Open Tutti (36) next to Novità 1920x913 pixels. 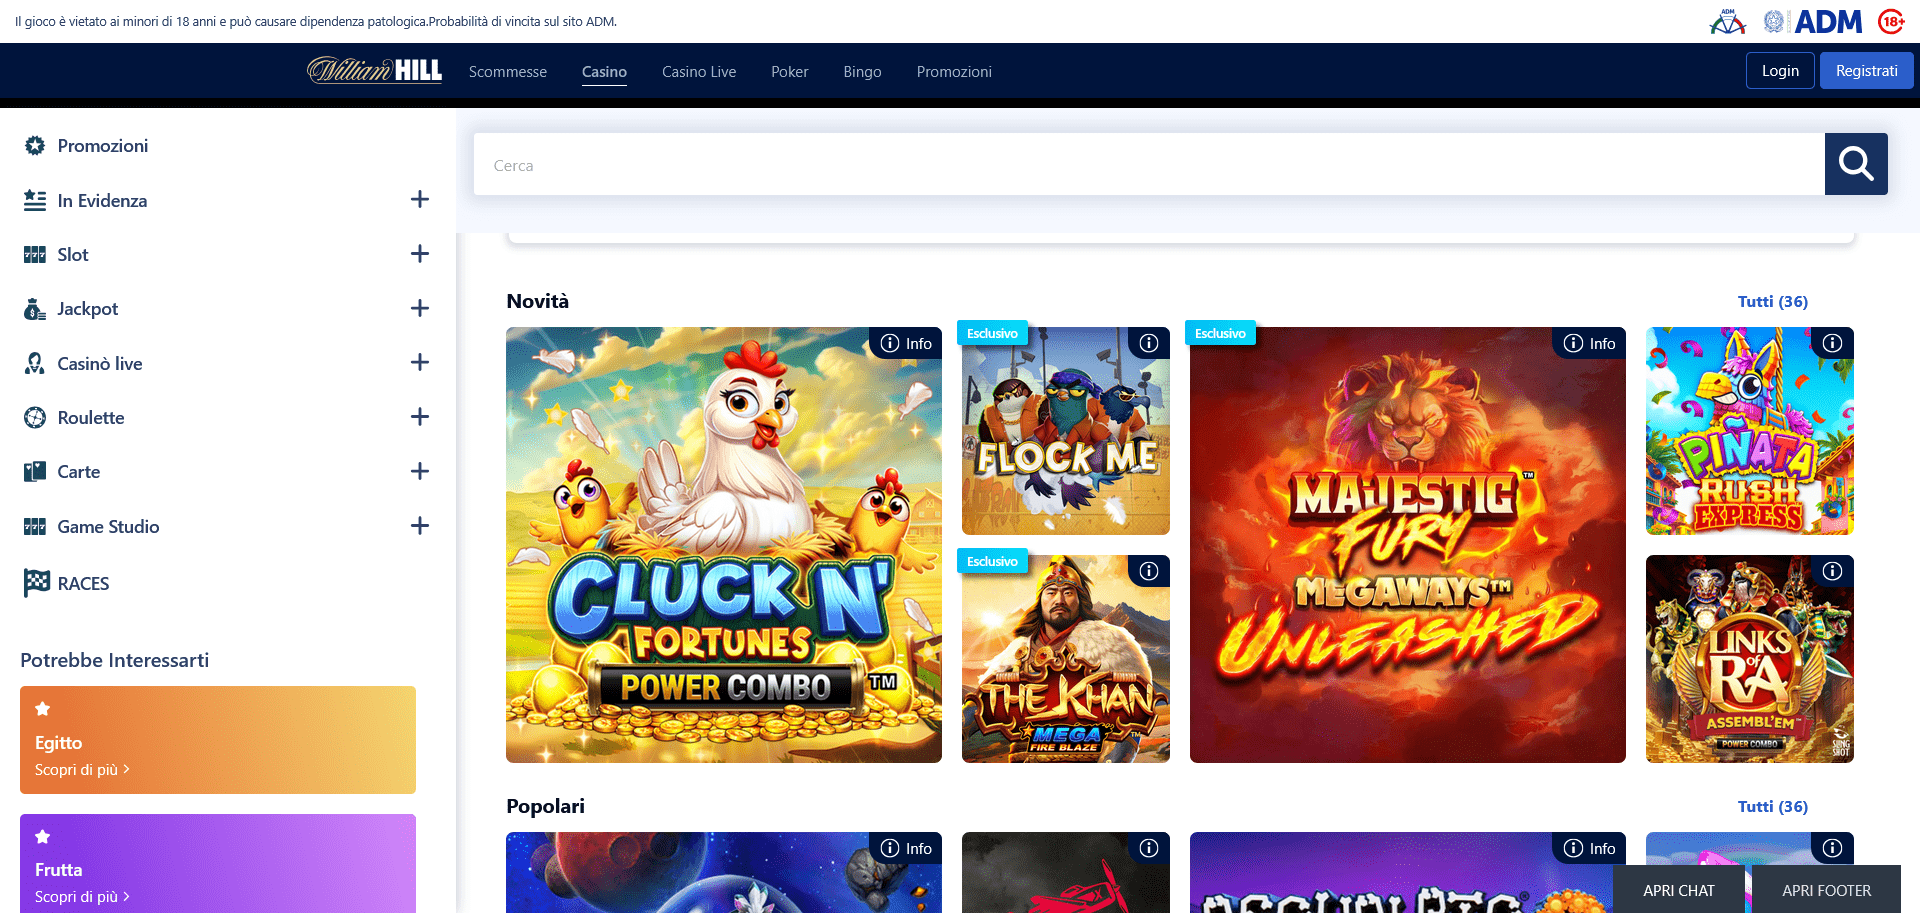pos(1772,301)
